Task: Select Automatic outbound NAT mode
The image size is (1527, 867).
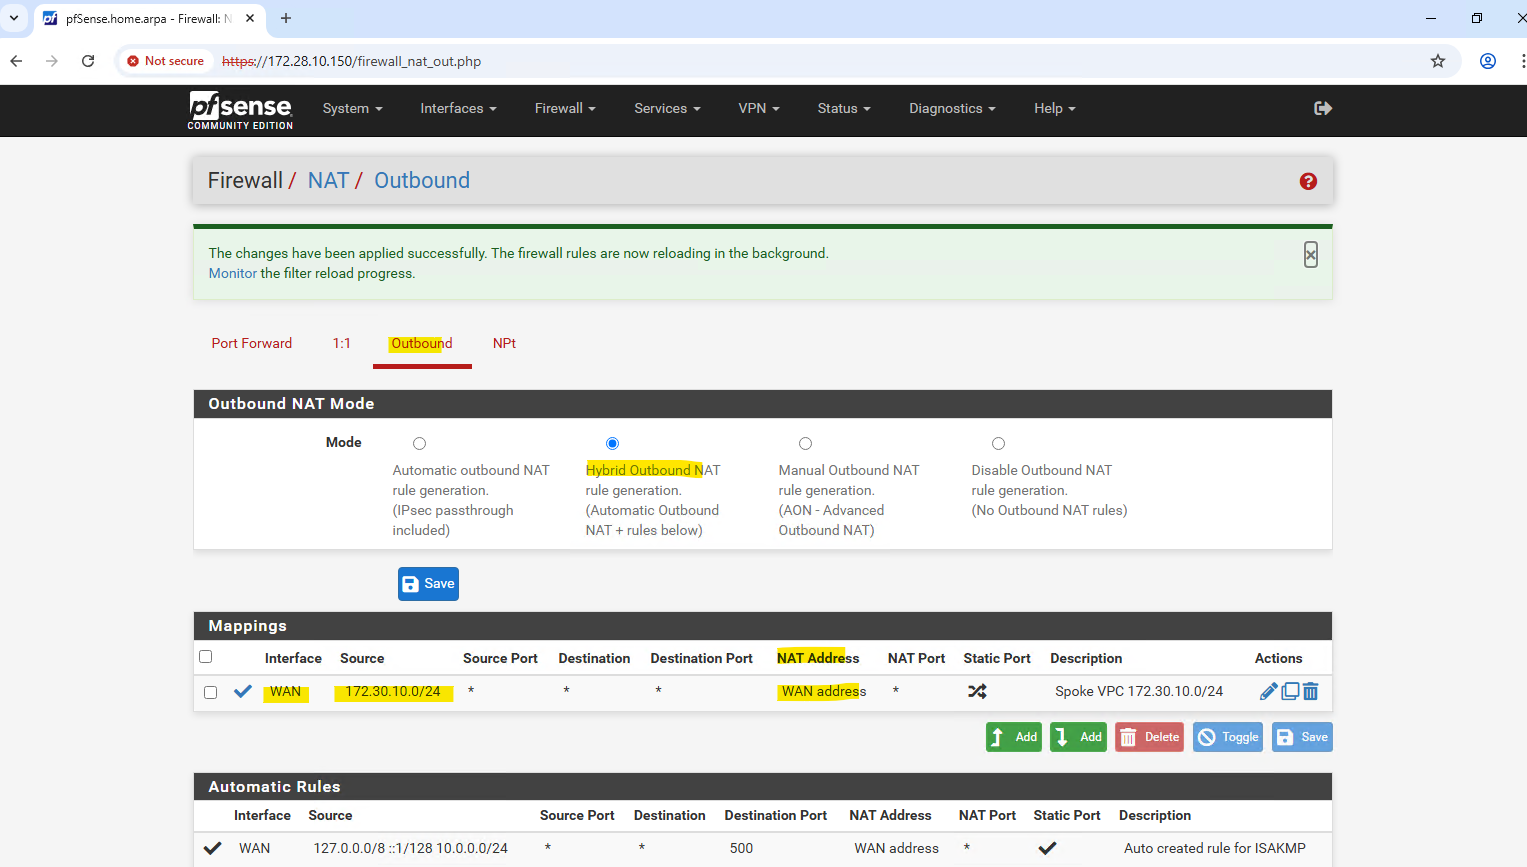Action: coord(419,444)
